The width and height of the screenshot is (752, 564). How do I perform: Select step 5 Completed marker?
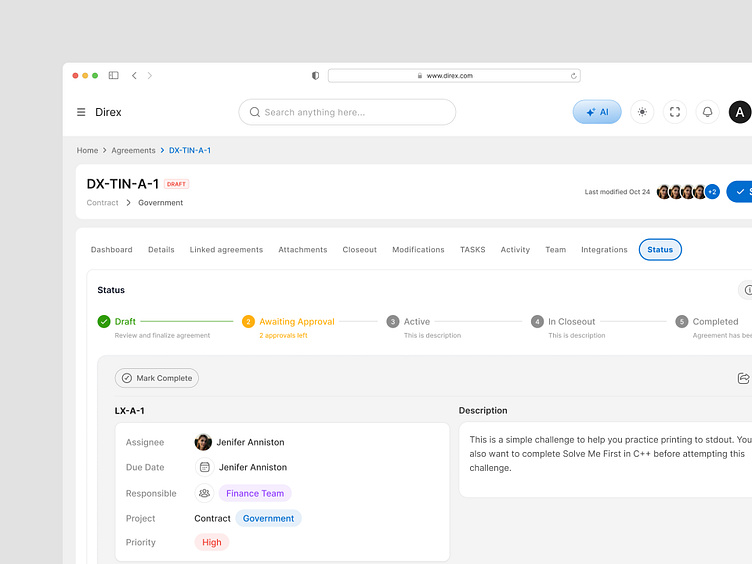682,321
